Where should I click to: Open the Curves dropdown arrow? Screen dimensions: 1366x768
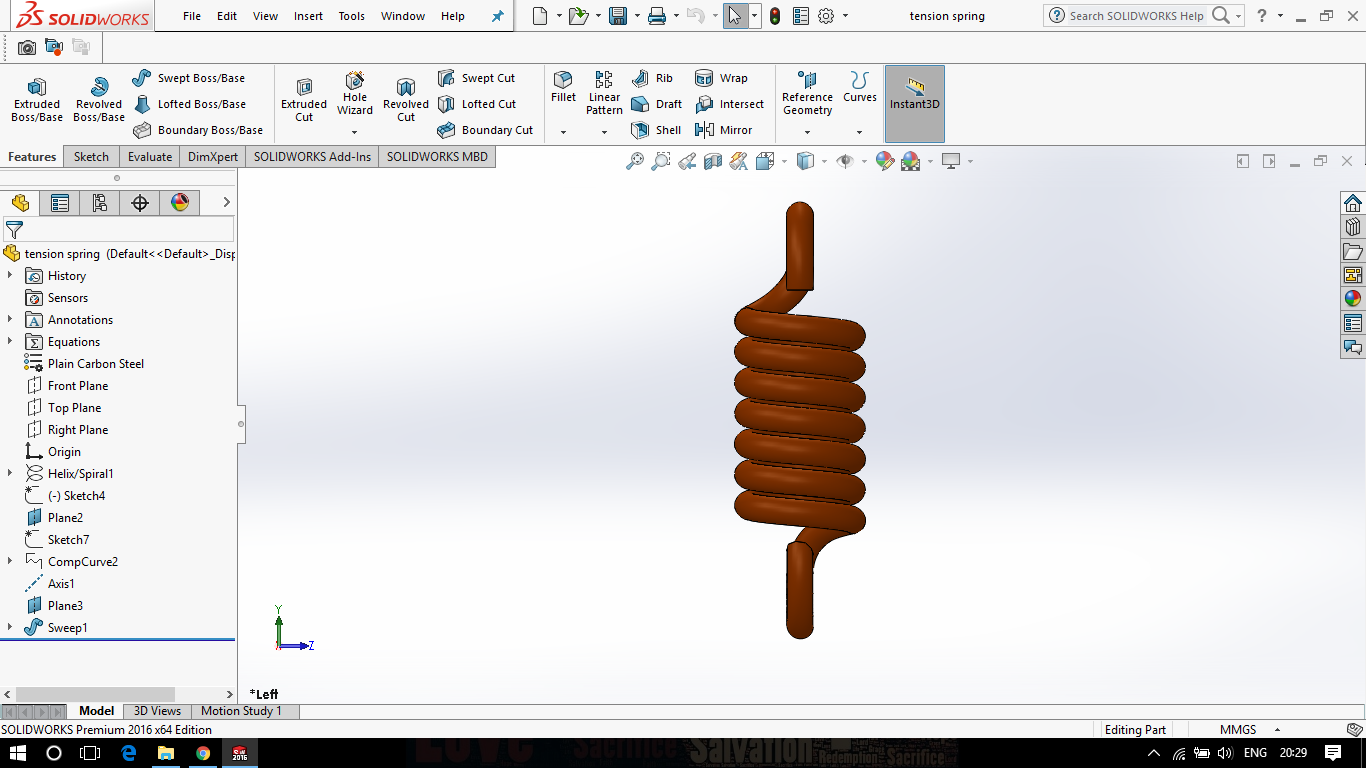pos(859,132)
